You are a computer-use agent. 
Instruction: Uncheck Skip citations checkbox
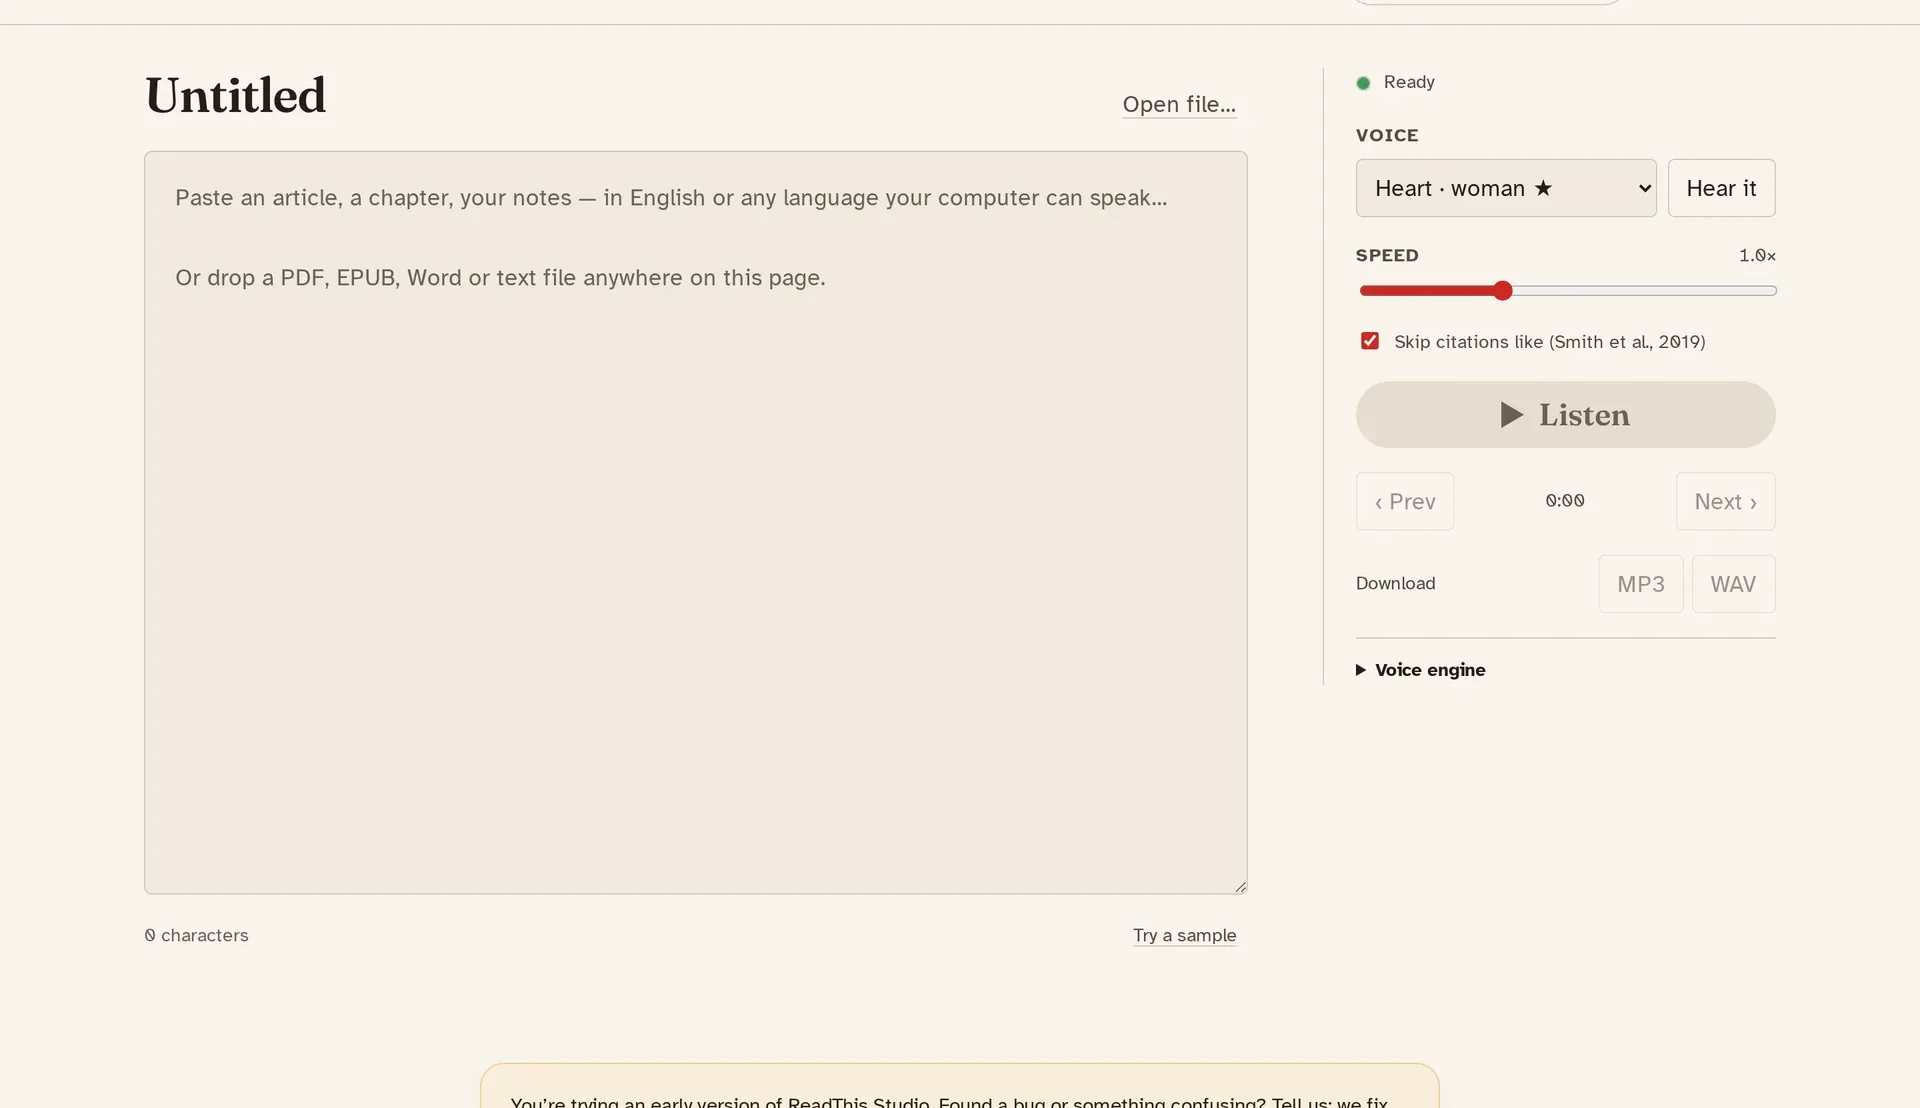1370,341
